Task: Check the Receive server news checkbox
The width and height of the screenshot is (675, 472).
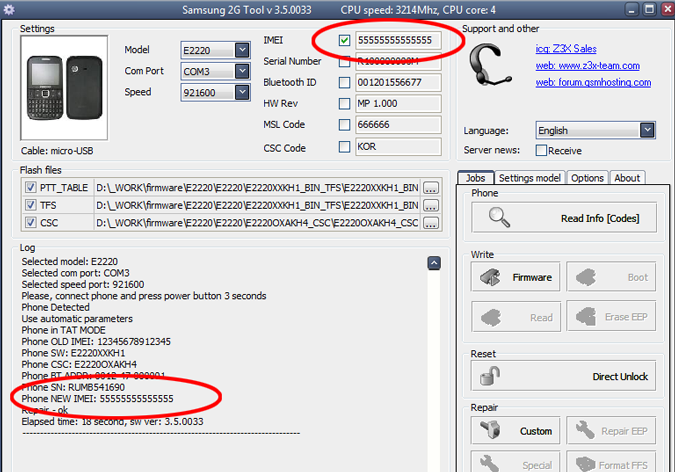Action: click(541, 150)
